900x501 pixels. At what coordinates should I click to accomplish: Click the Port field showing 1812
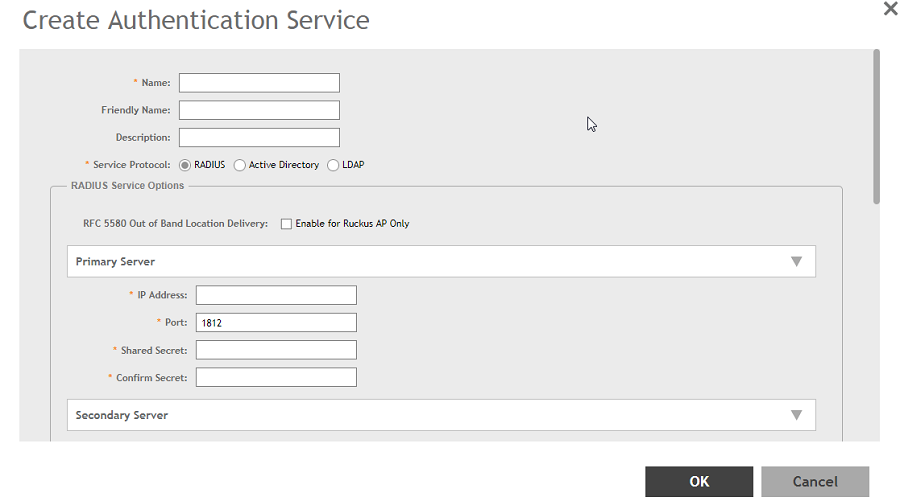(276, 322)
